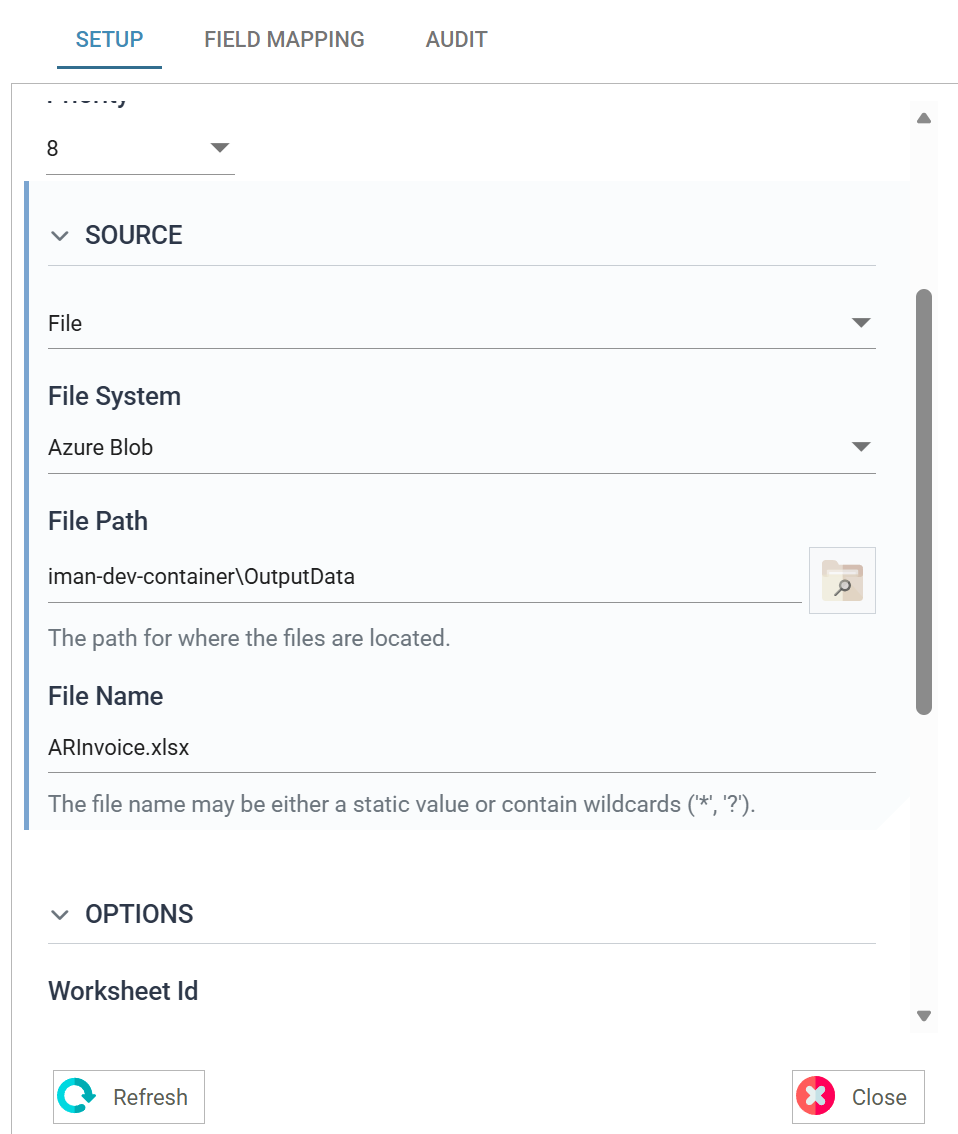Collapse the SOURCE section chevron

[x=60, y=236]
